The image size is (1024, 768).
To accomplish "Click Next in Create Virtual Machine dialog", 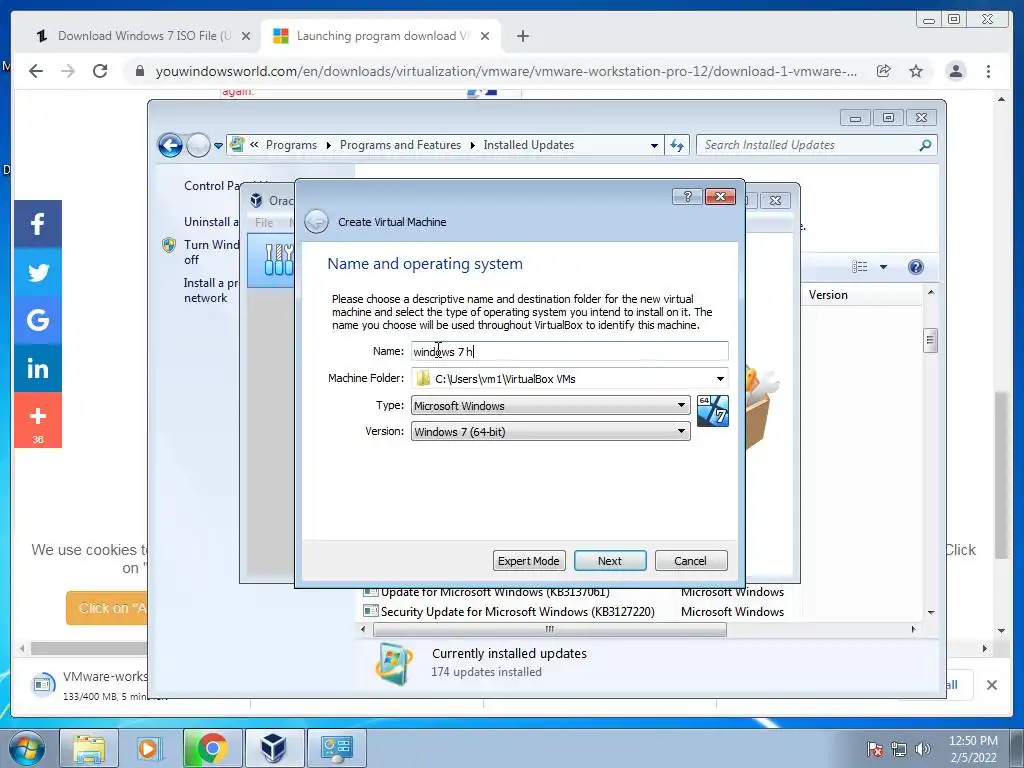I will coord(610,560).
